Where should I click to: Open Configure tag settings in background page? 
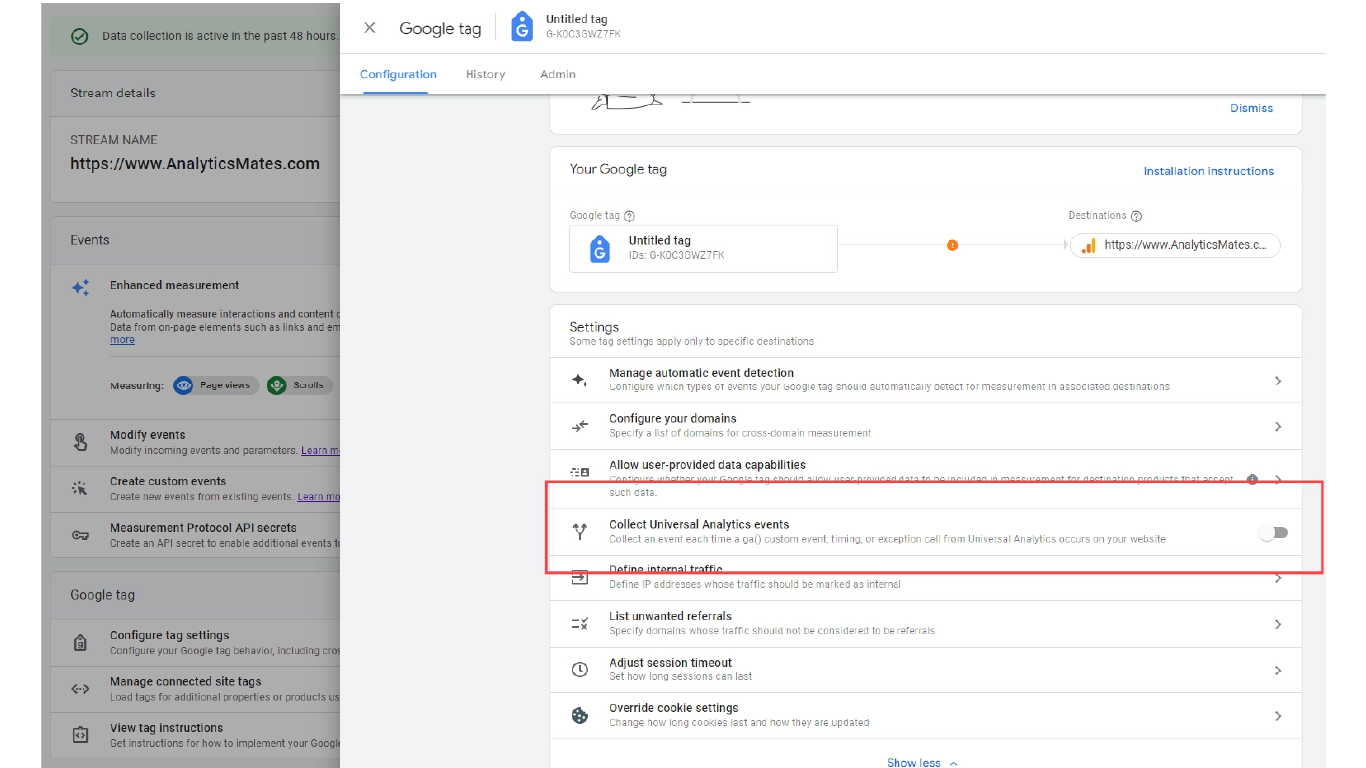[x=195, y=642]
